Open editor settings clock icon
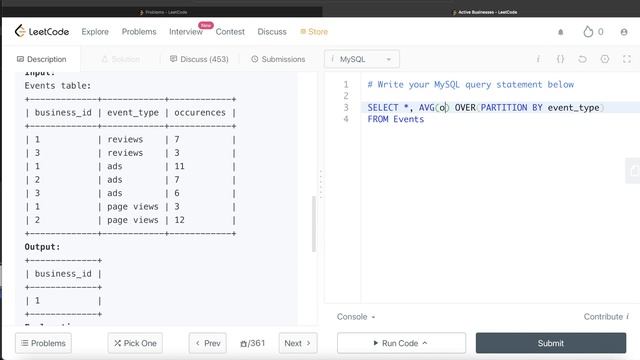This screenshot has height=360, width=640. (605, 59)
